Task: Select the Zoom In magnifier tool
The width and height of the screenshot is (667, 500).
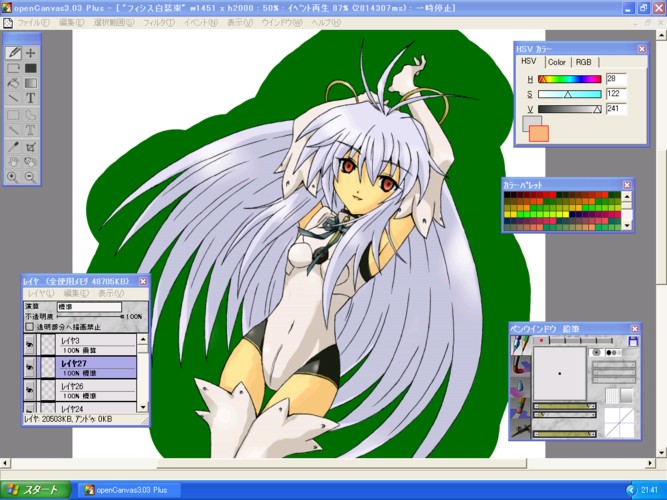Action: pos(14,177)
